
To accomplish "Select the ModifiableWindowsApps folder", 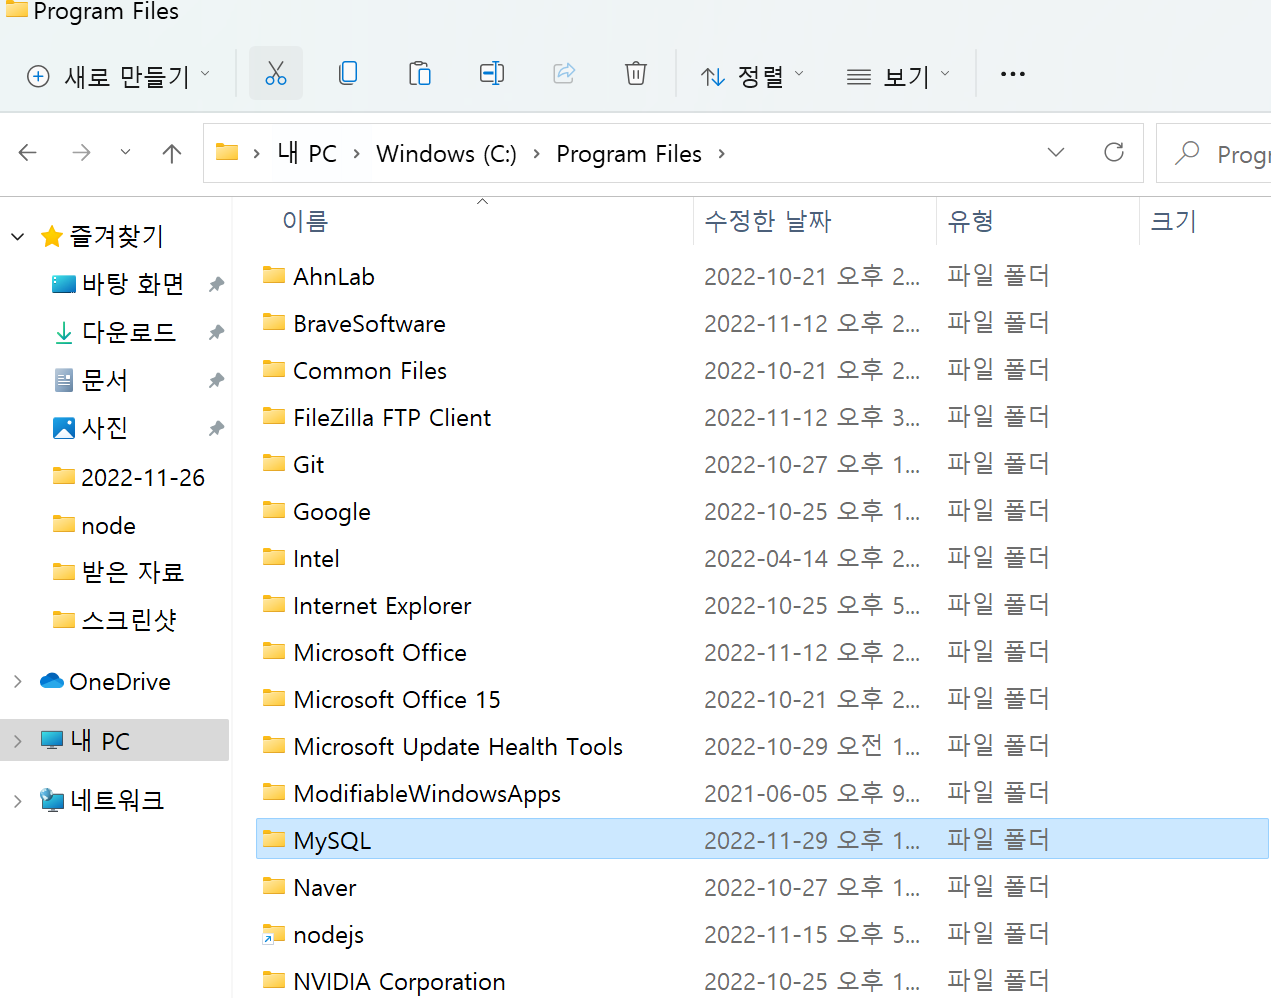I will click(762, 793).
